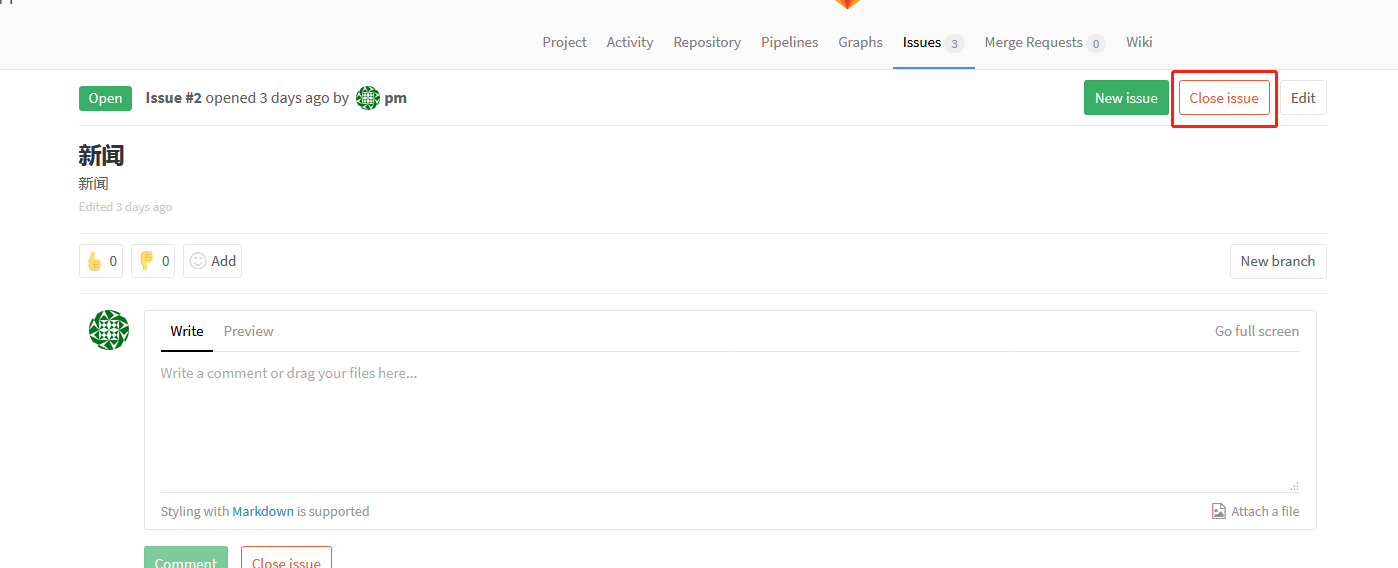Viewport: 1398px width, 568px height.
Task: Grab the comment box resize handle
Action: pyautogui.click(x=1294, y=486)
